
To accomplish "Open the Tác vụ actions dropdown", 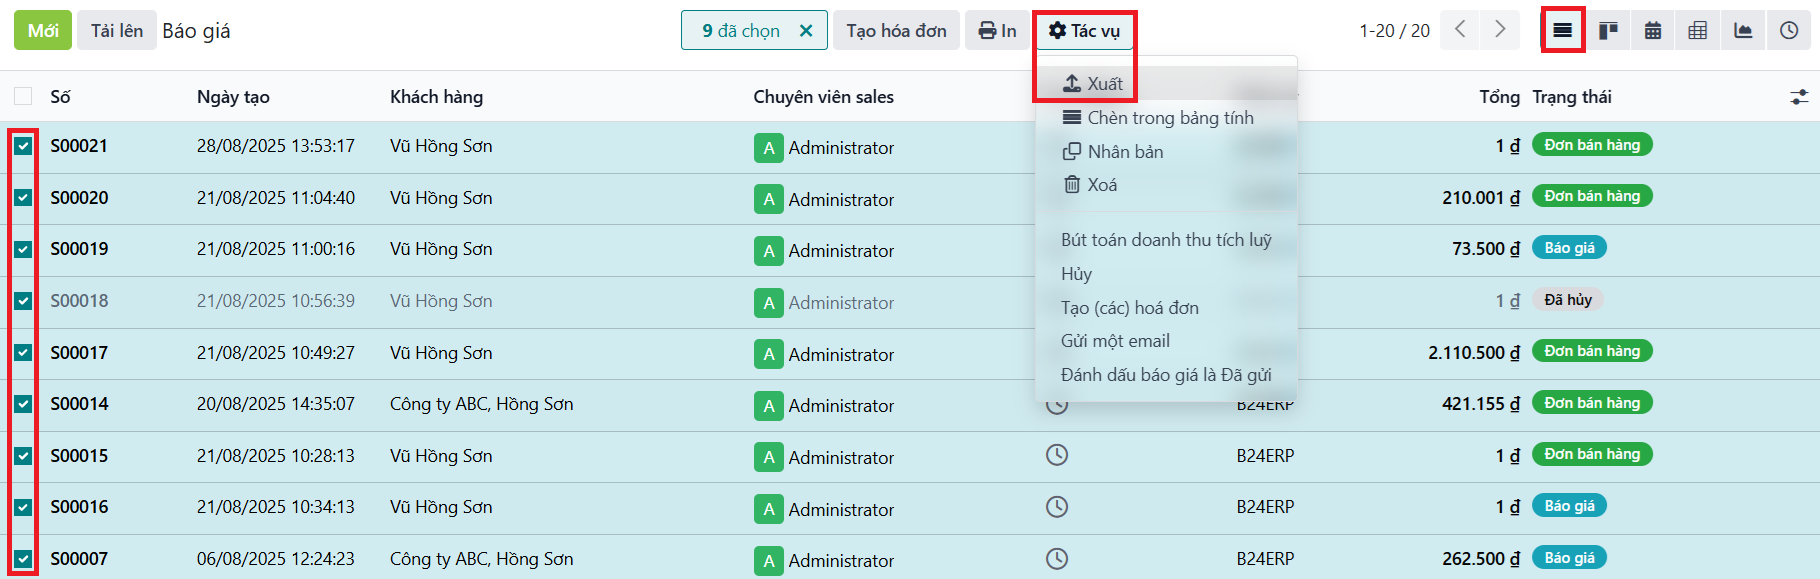I will click(1084, 31).
